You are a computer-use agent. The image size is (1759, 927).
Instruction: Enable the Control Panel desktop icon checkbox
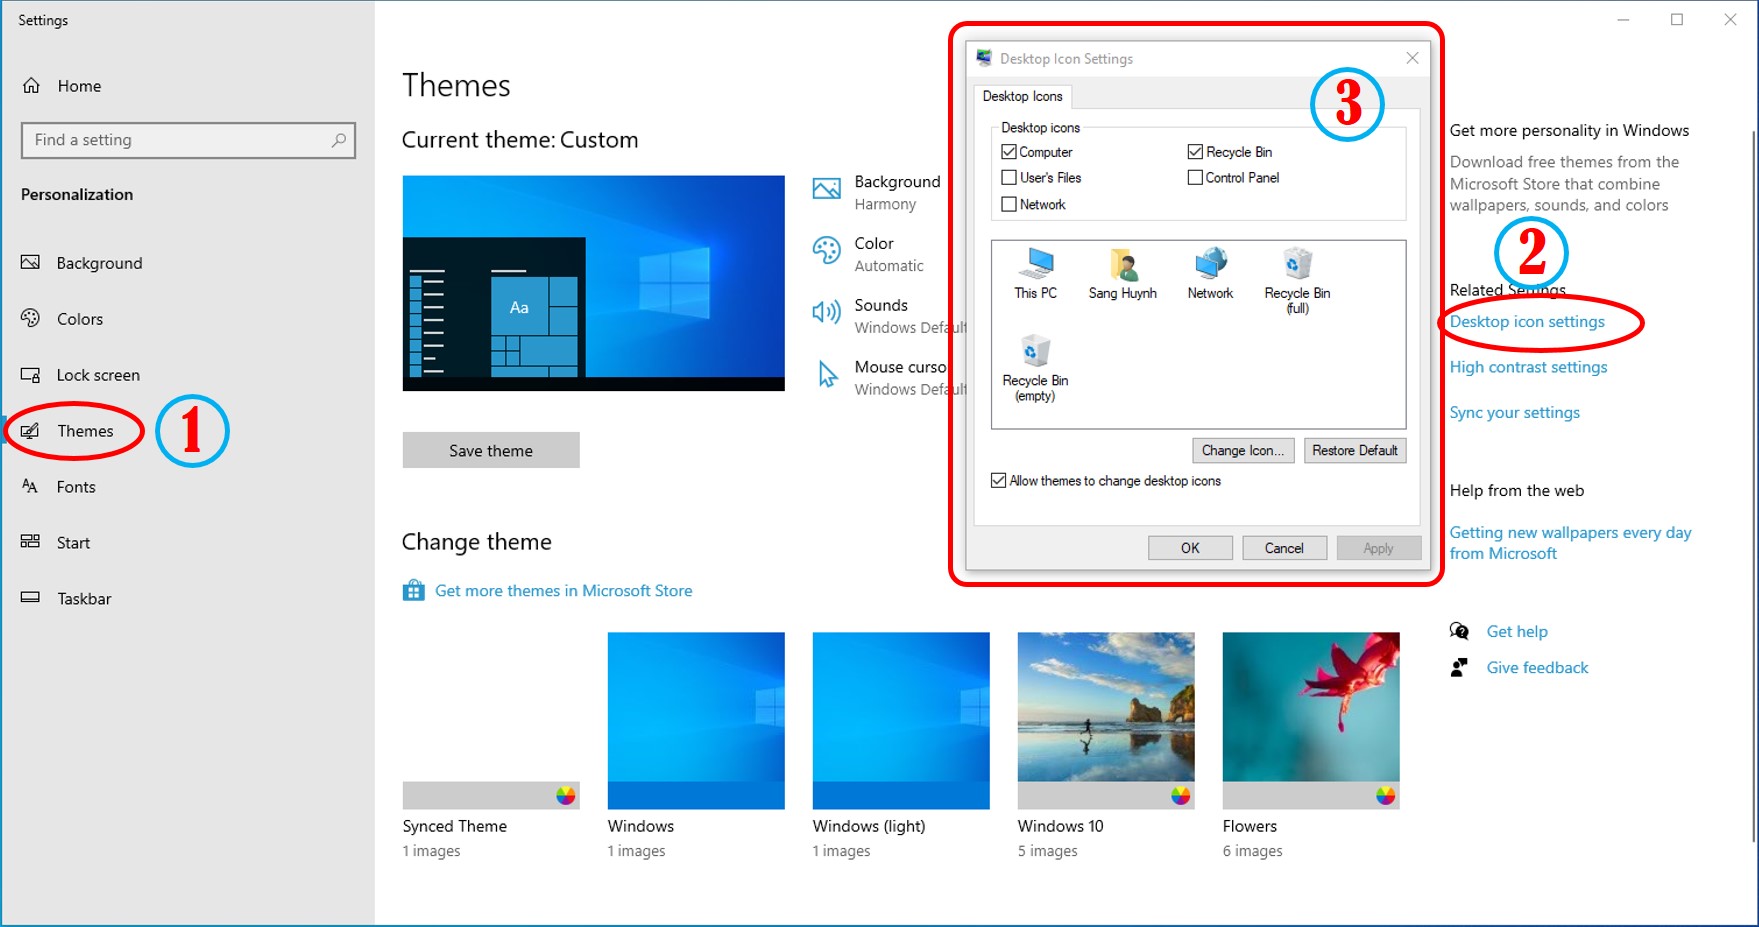[1195, 177]
